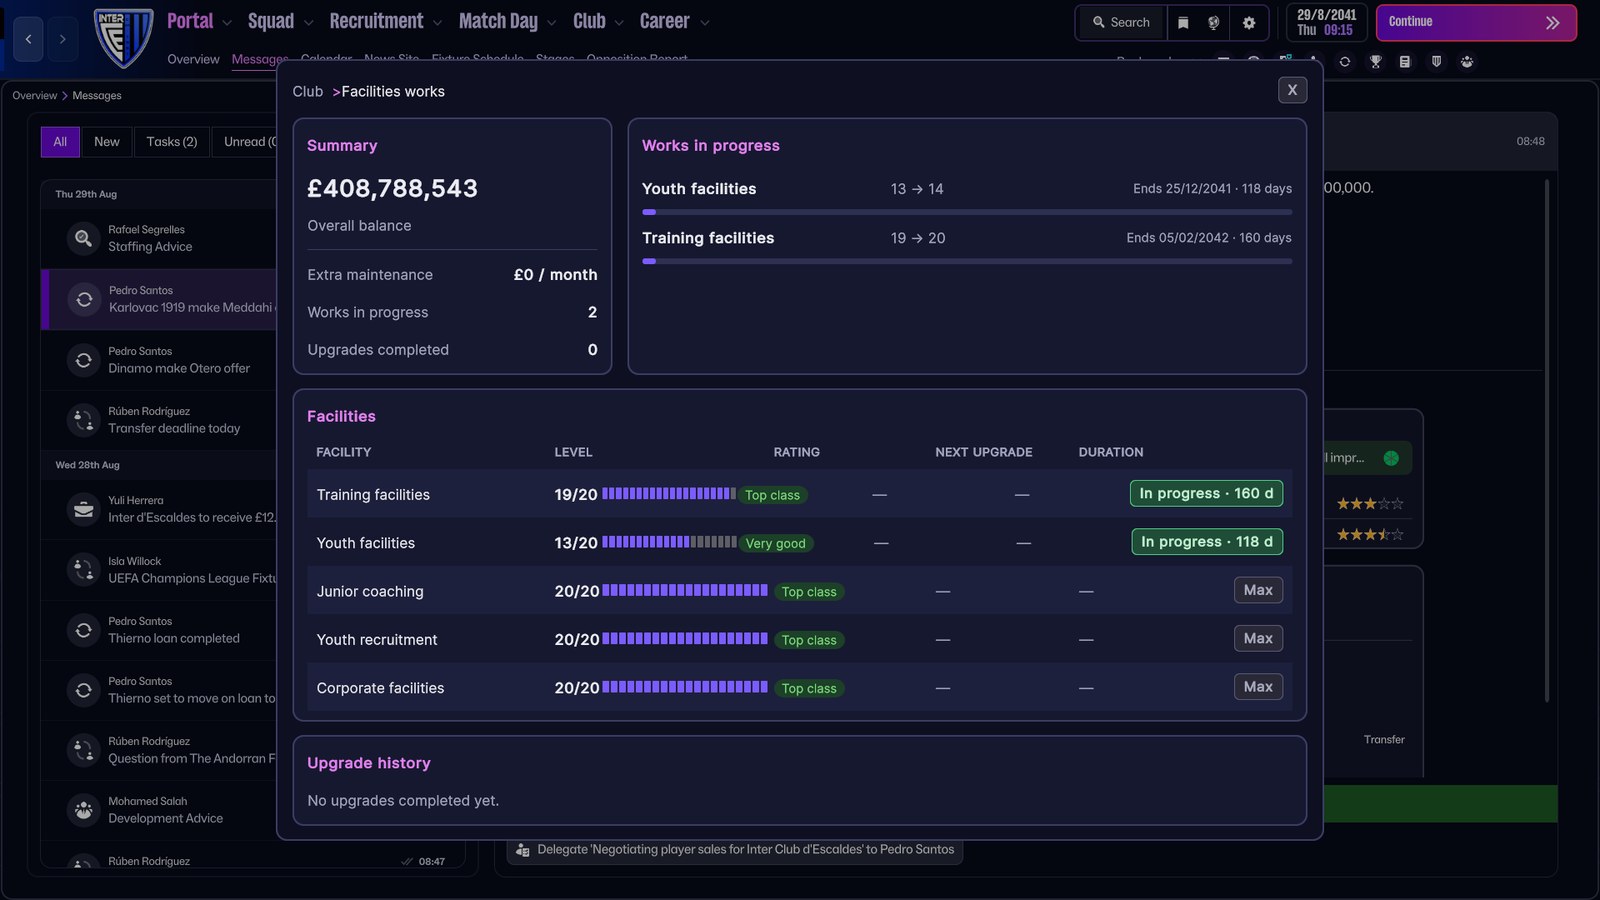The width and height of the screenshot is (1600, 900).
Task: Click the people group filter icon
Action: (1467, 62)
